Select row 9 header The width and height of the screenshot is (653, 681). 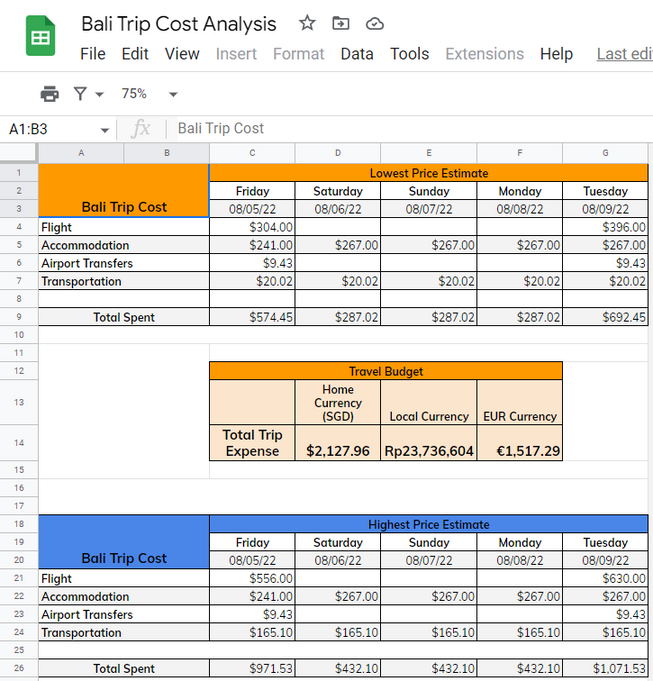pyautogui.click(x=19, y=317)
